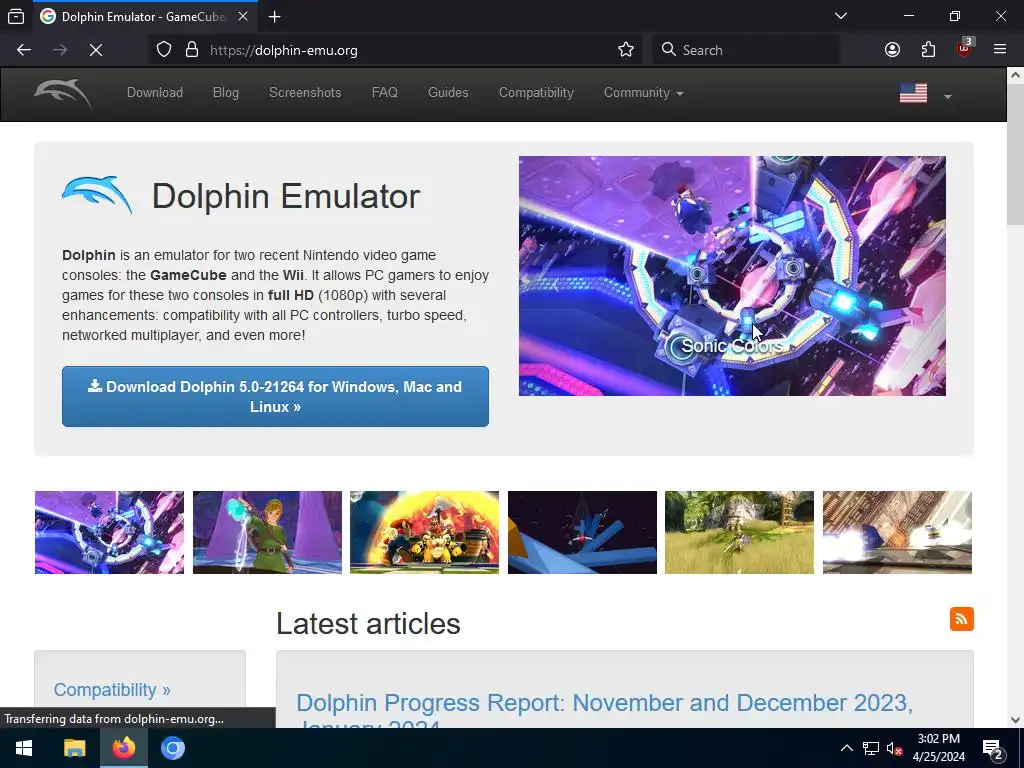Viewport: 1024px width, 768px height.
Task: Click the Firefox taskbar icon
Action: [123, 748]
